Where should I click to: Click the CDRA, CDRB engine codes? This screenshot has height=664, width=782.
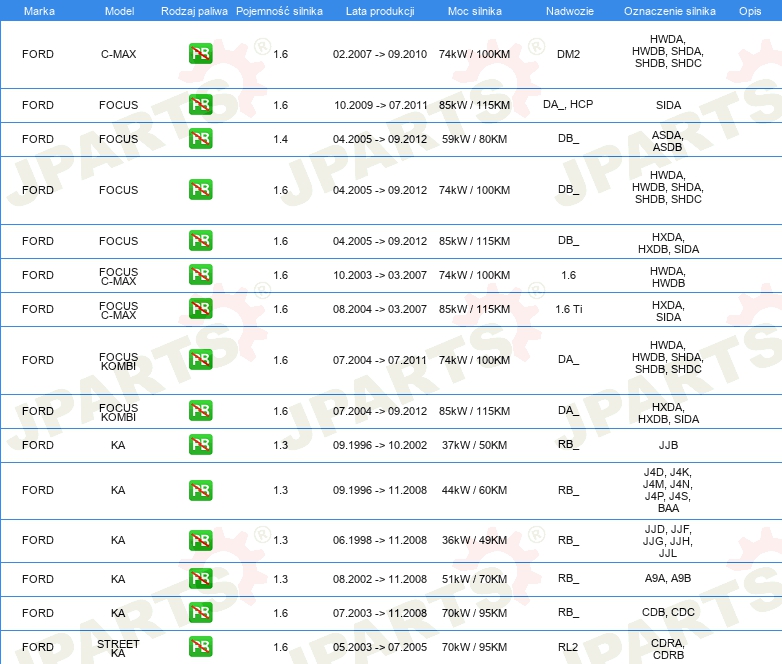pyautogui.click(x=668, y=649)
